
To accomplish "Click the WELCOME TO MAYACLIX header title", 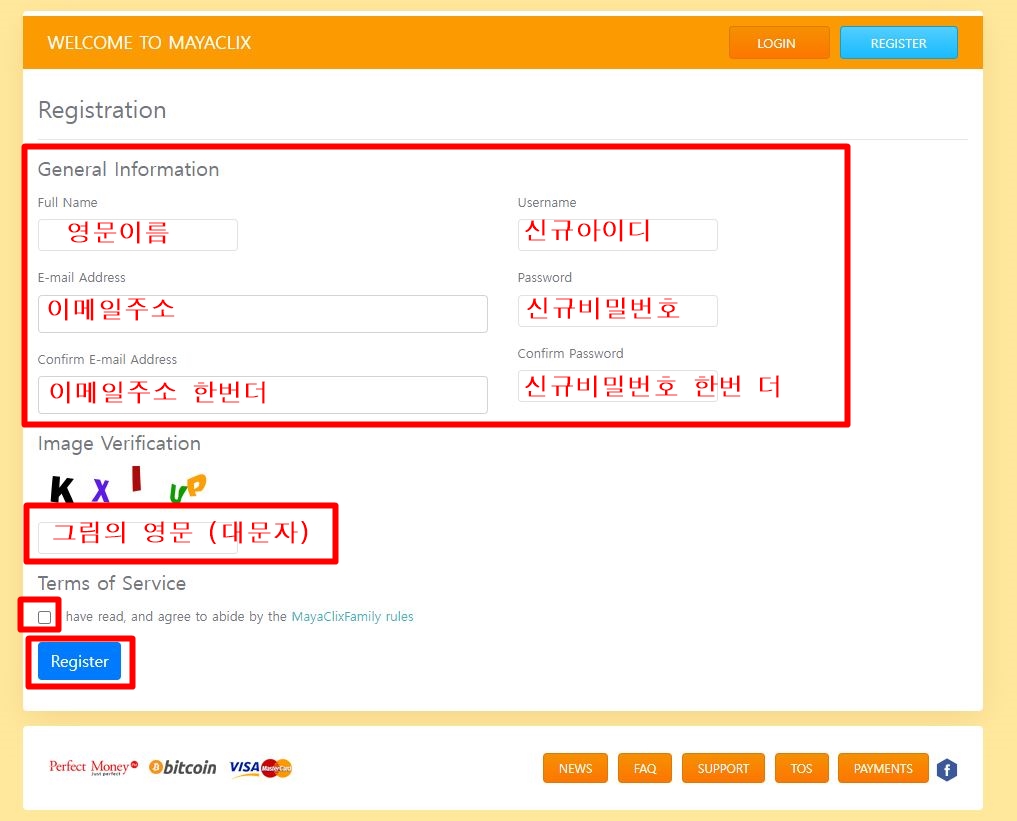I will [x=149, y=43].
